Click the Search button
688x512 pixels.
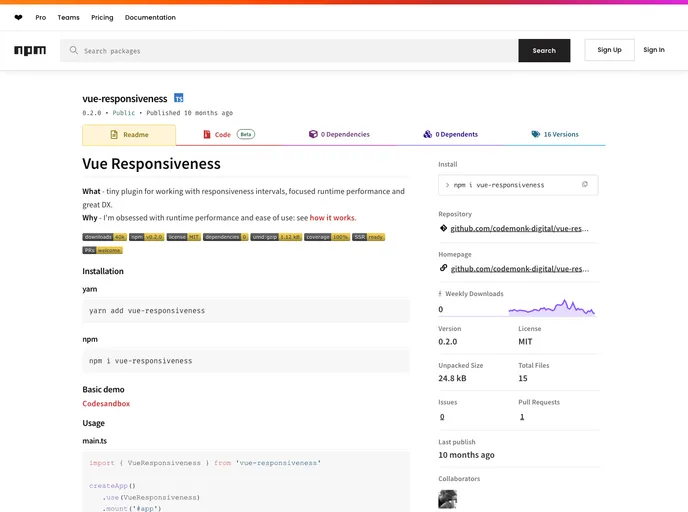tap(544, 50)
